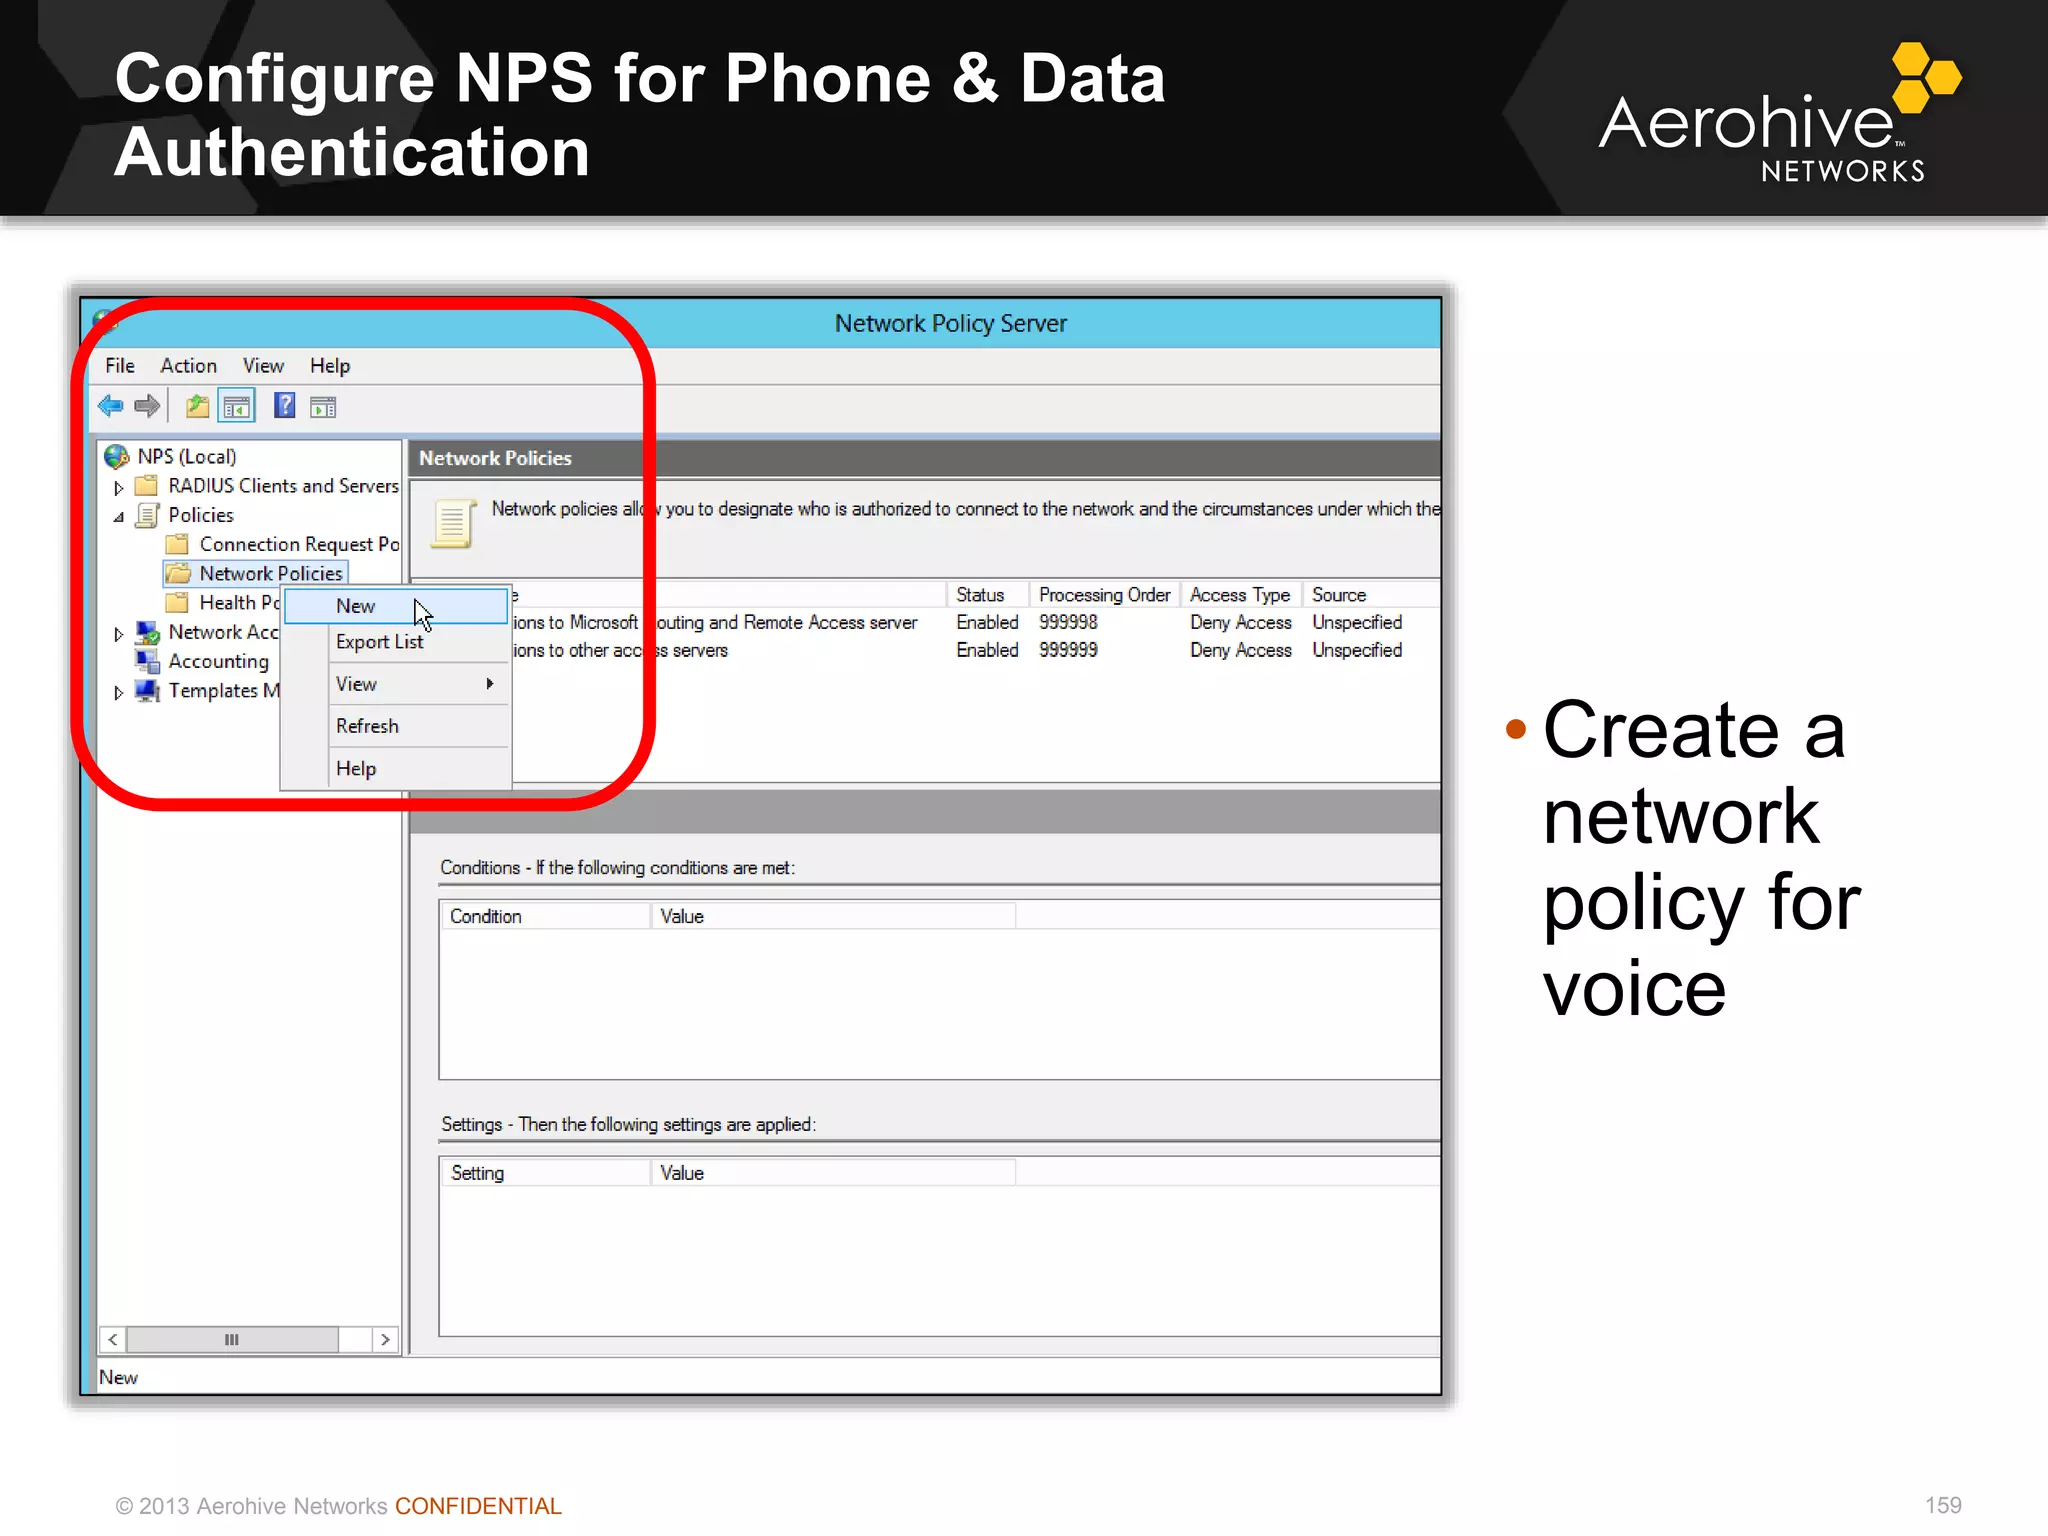2048x1536 pixels.
Task: Sort by the Status column header
Action: (988, 595)
